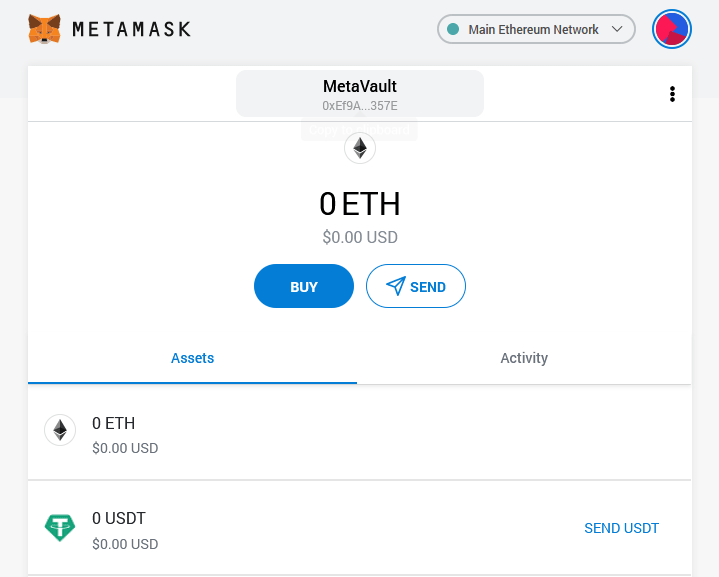Click the green Tether USDT icon
The height and width of the screenshot is (577, 719).
click(x=60, y=527)
